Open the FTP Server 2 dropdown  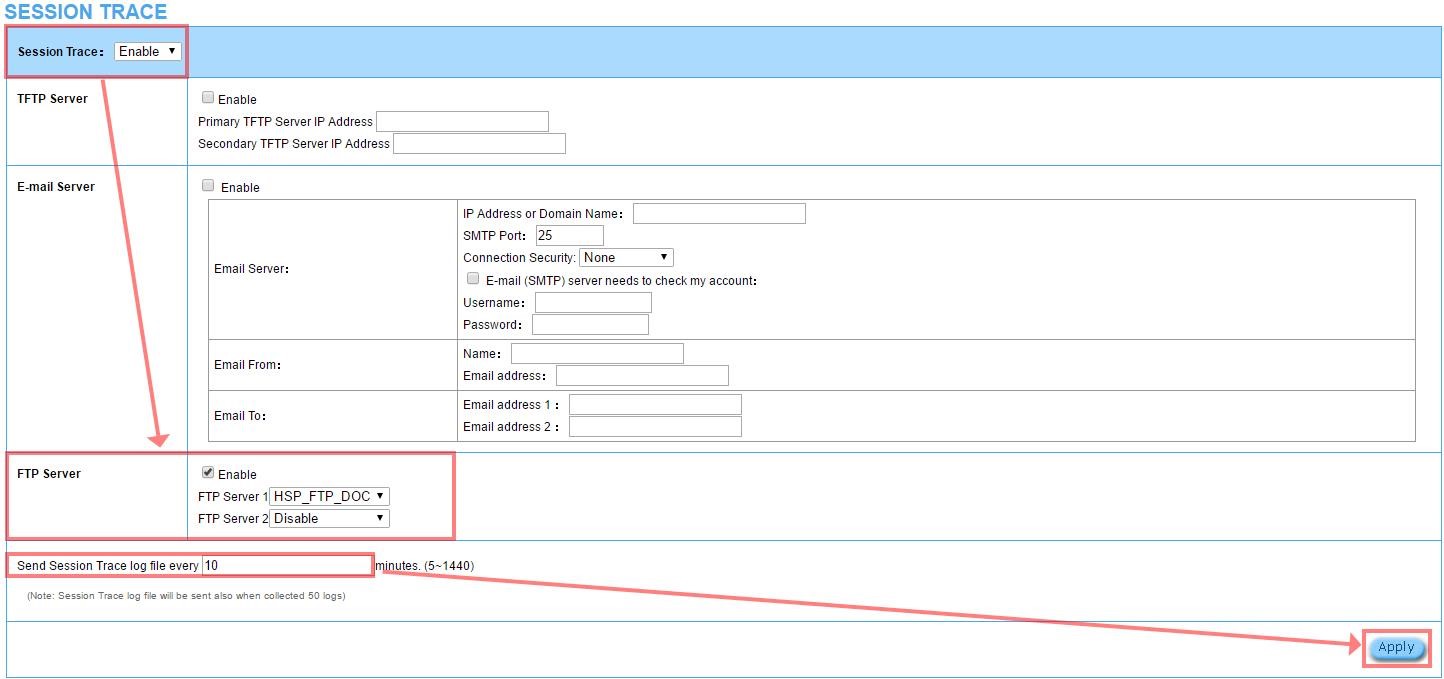329,519
